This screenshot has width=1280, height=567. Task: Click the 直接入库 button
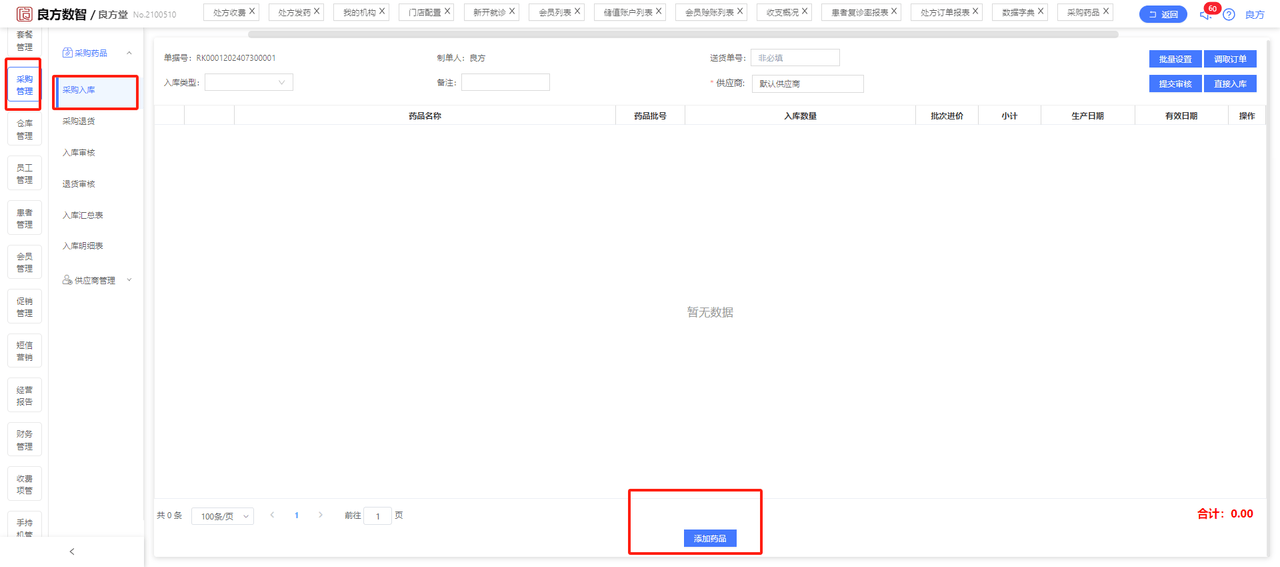point(1230,84)
